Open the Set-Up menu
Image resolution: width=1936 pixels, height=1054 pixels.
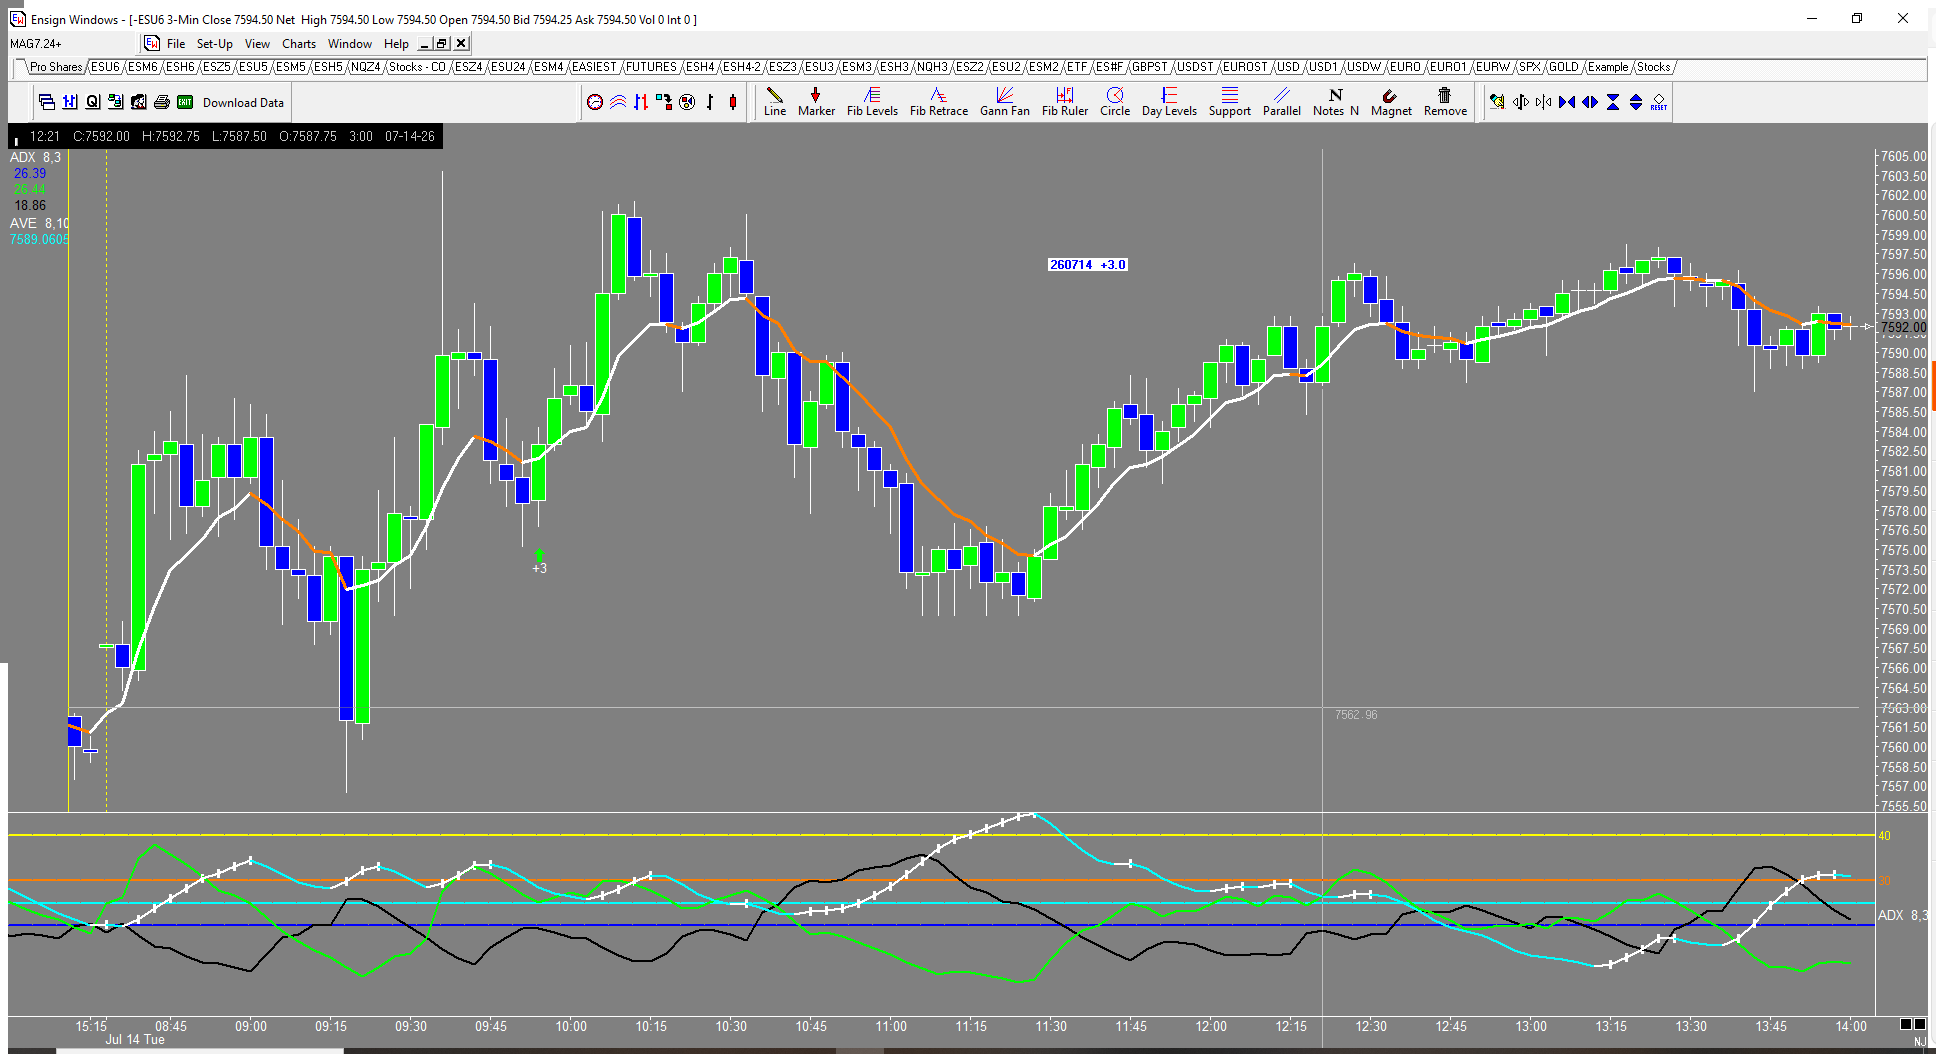coord(215,44)
